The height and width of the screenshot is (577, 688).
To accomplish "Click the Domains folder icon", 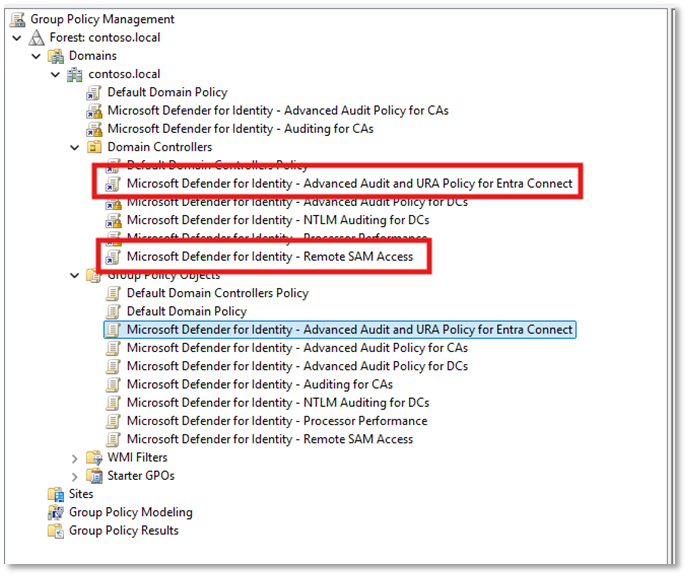I will (x=56, y=56).
